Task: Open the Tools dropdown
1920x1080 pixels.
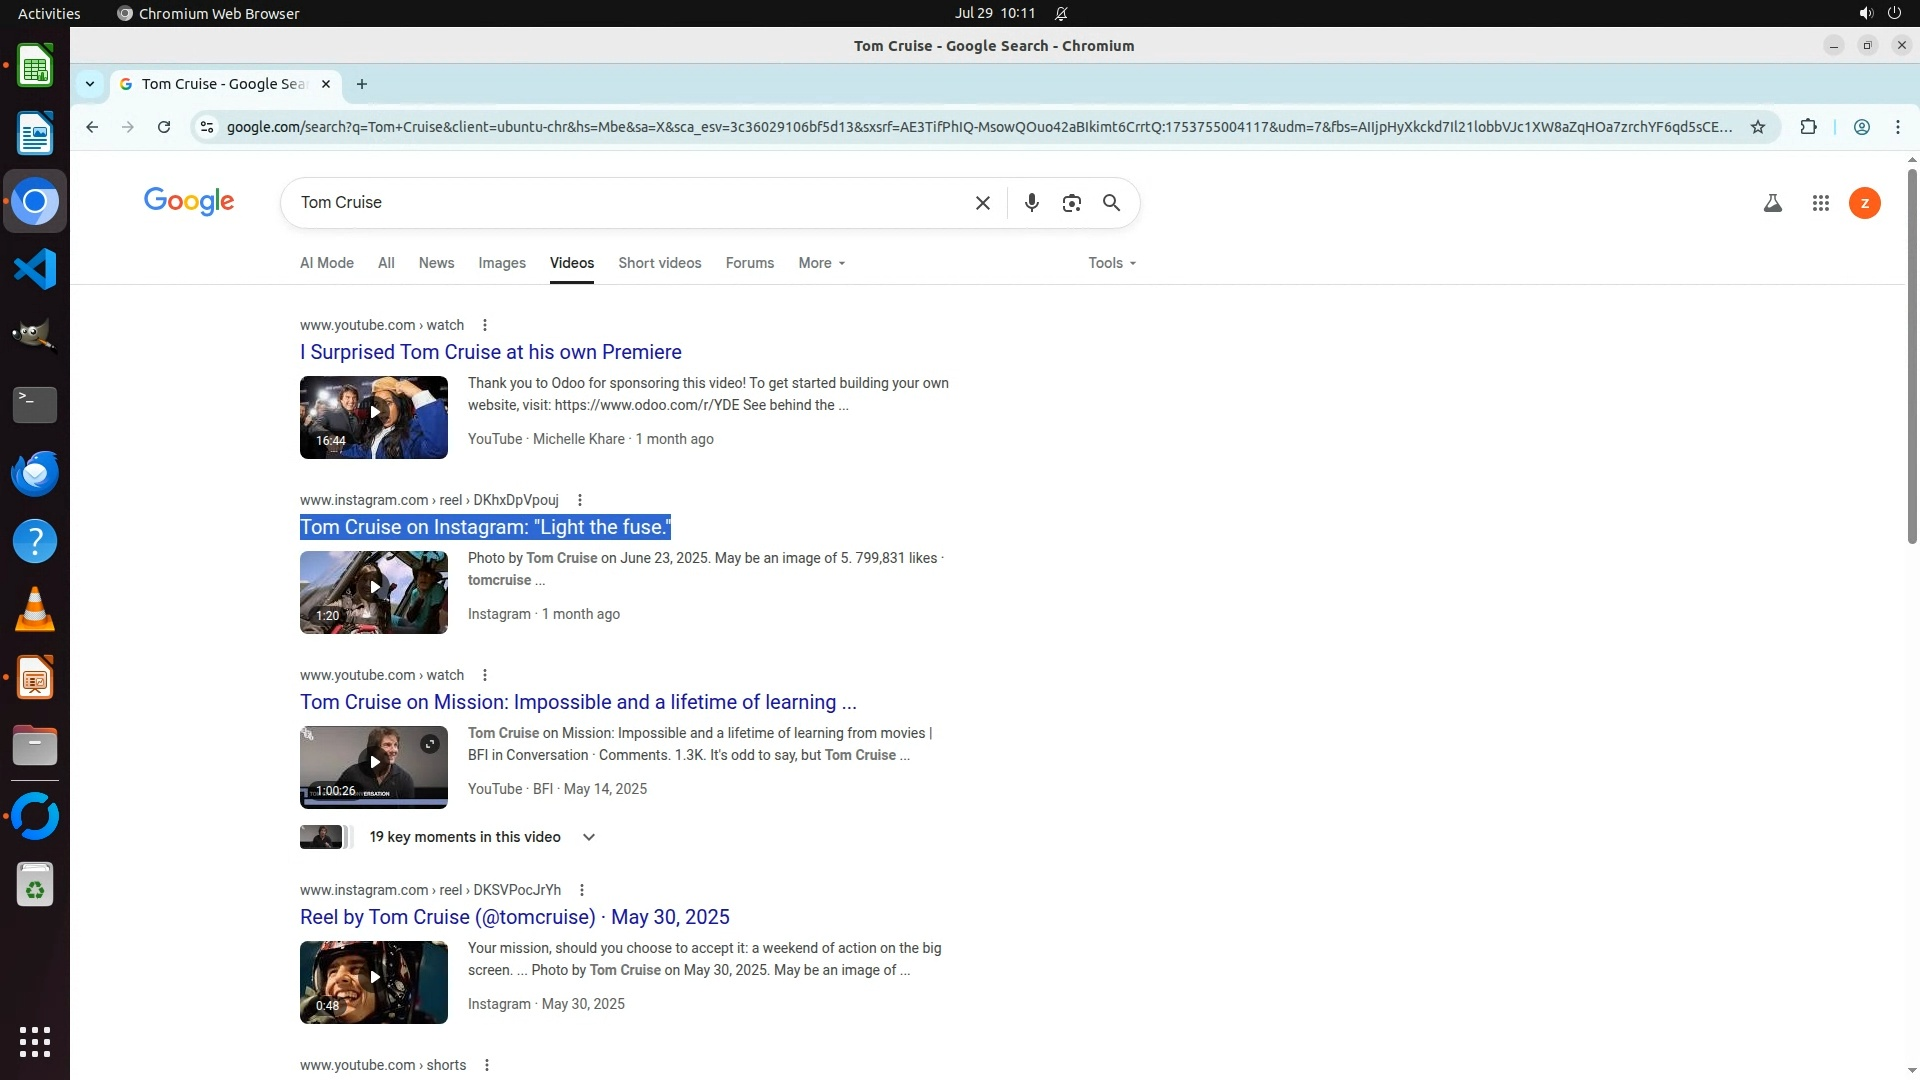Action: [x=1111, y=263]
